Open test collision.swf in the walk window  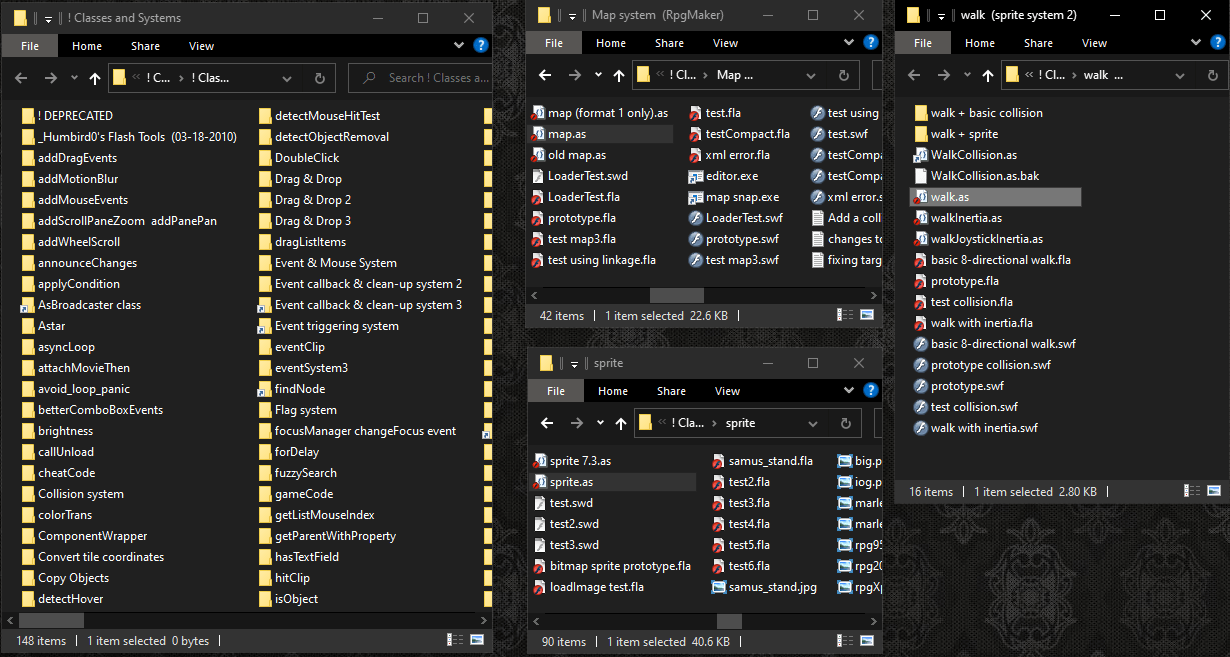(973, 407)
